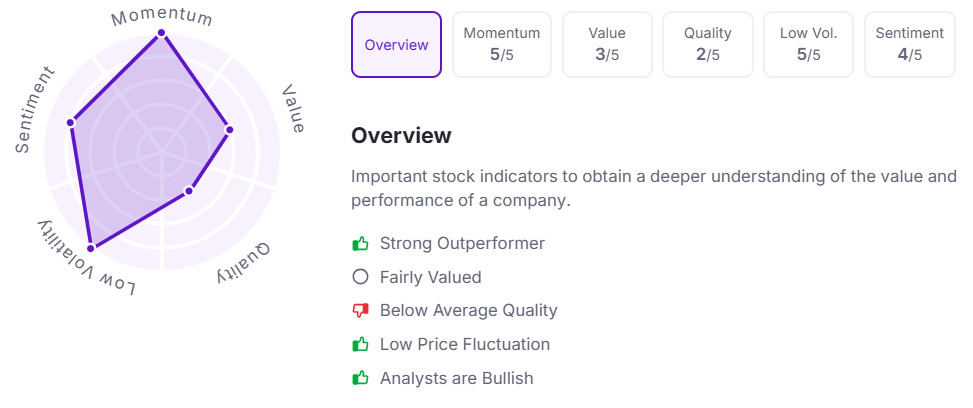The image size is (973, 408).
Task: Click the thumbs-up beside Analysts are Bullish
Action: coord(361,378)
